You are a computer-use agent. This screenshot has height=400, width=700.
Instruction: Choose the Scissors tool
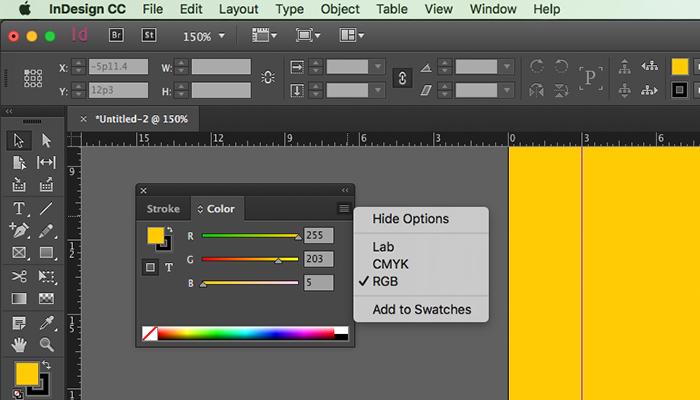pos(19,276)
